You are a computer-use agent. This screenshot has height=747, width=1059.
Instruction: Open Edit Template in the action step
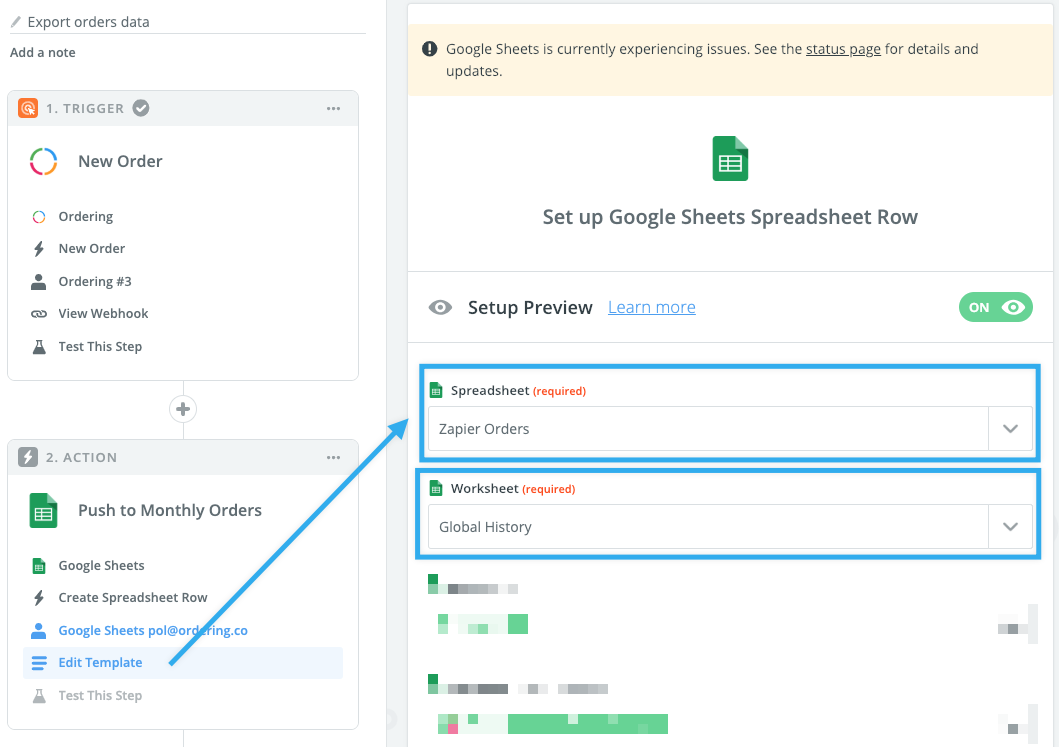183,663
